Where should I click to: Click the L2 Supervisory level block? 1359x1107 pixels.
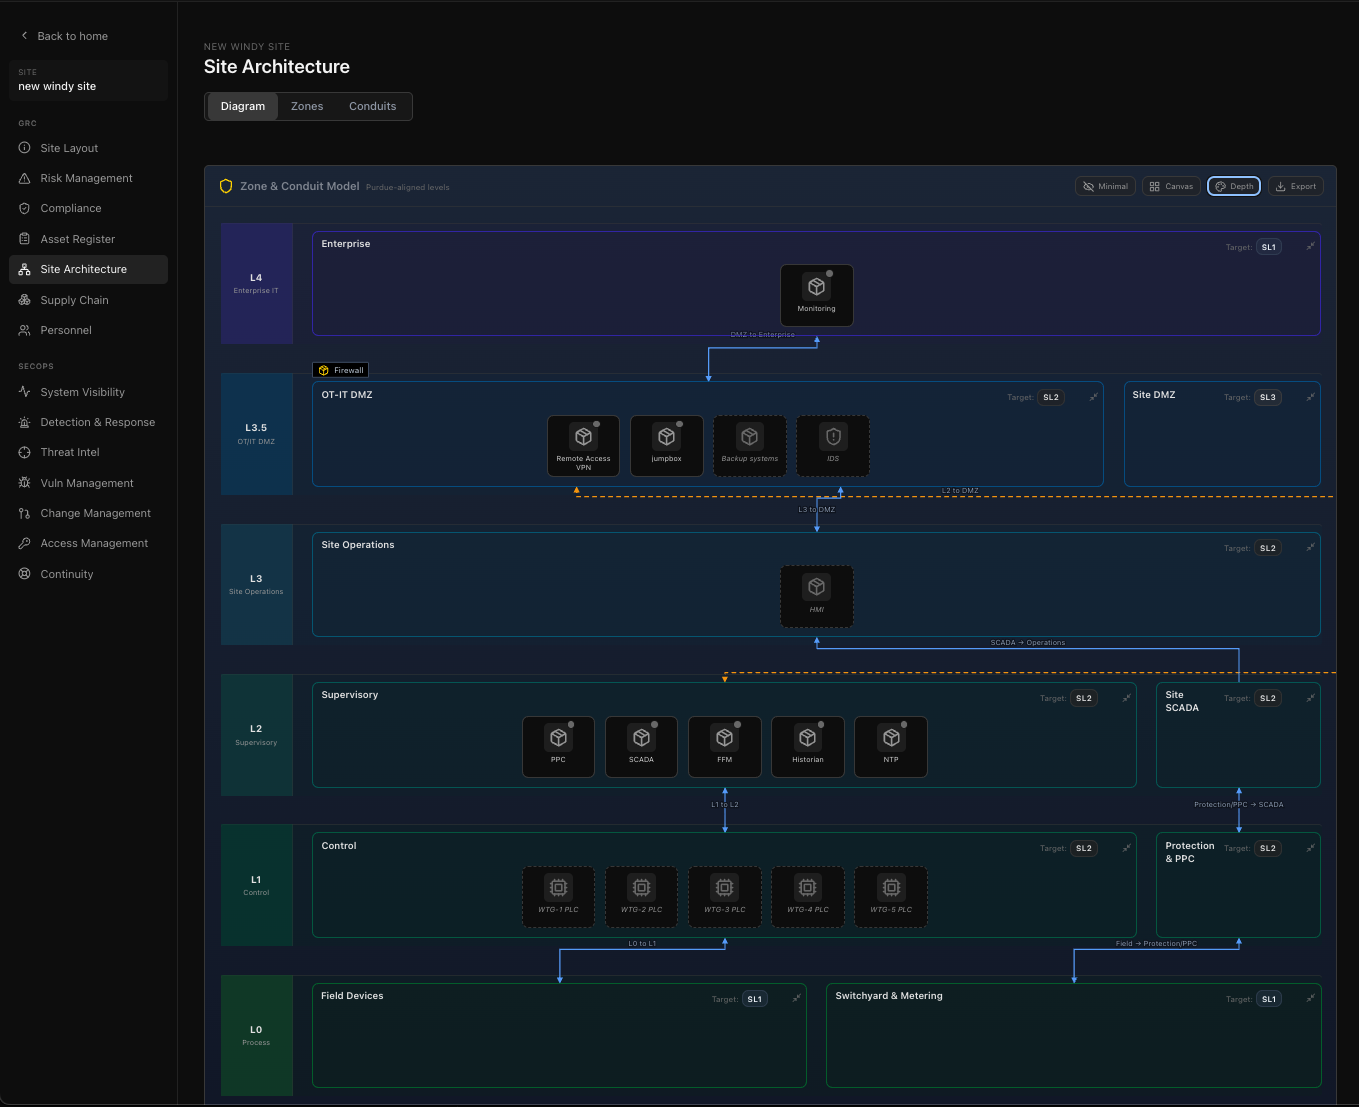click(x=257, y=735)
